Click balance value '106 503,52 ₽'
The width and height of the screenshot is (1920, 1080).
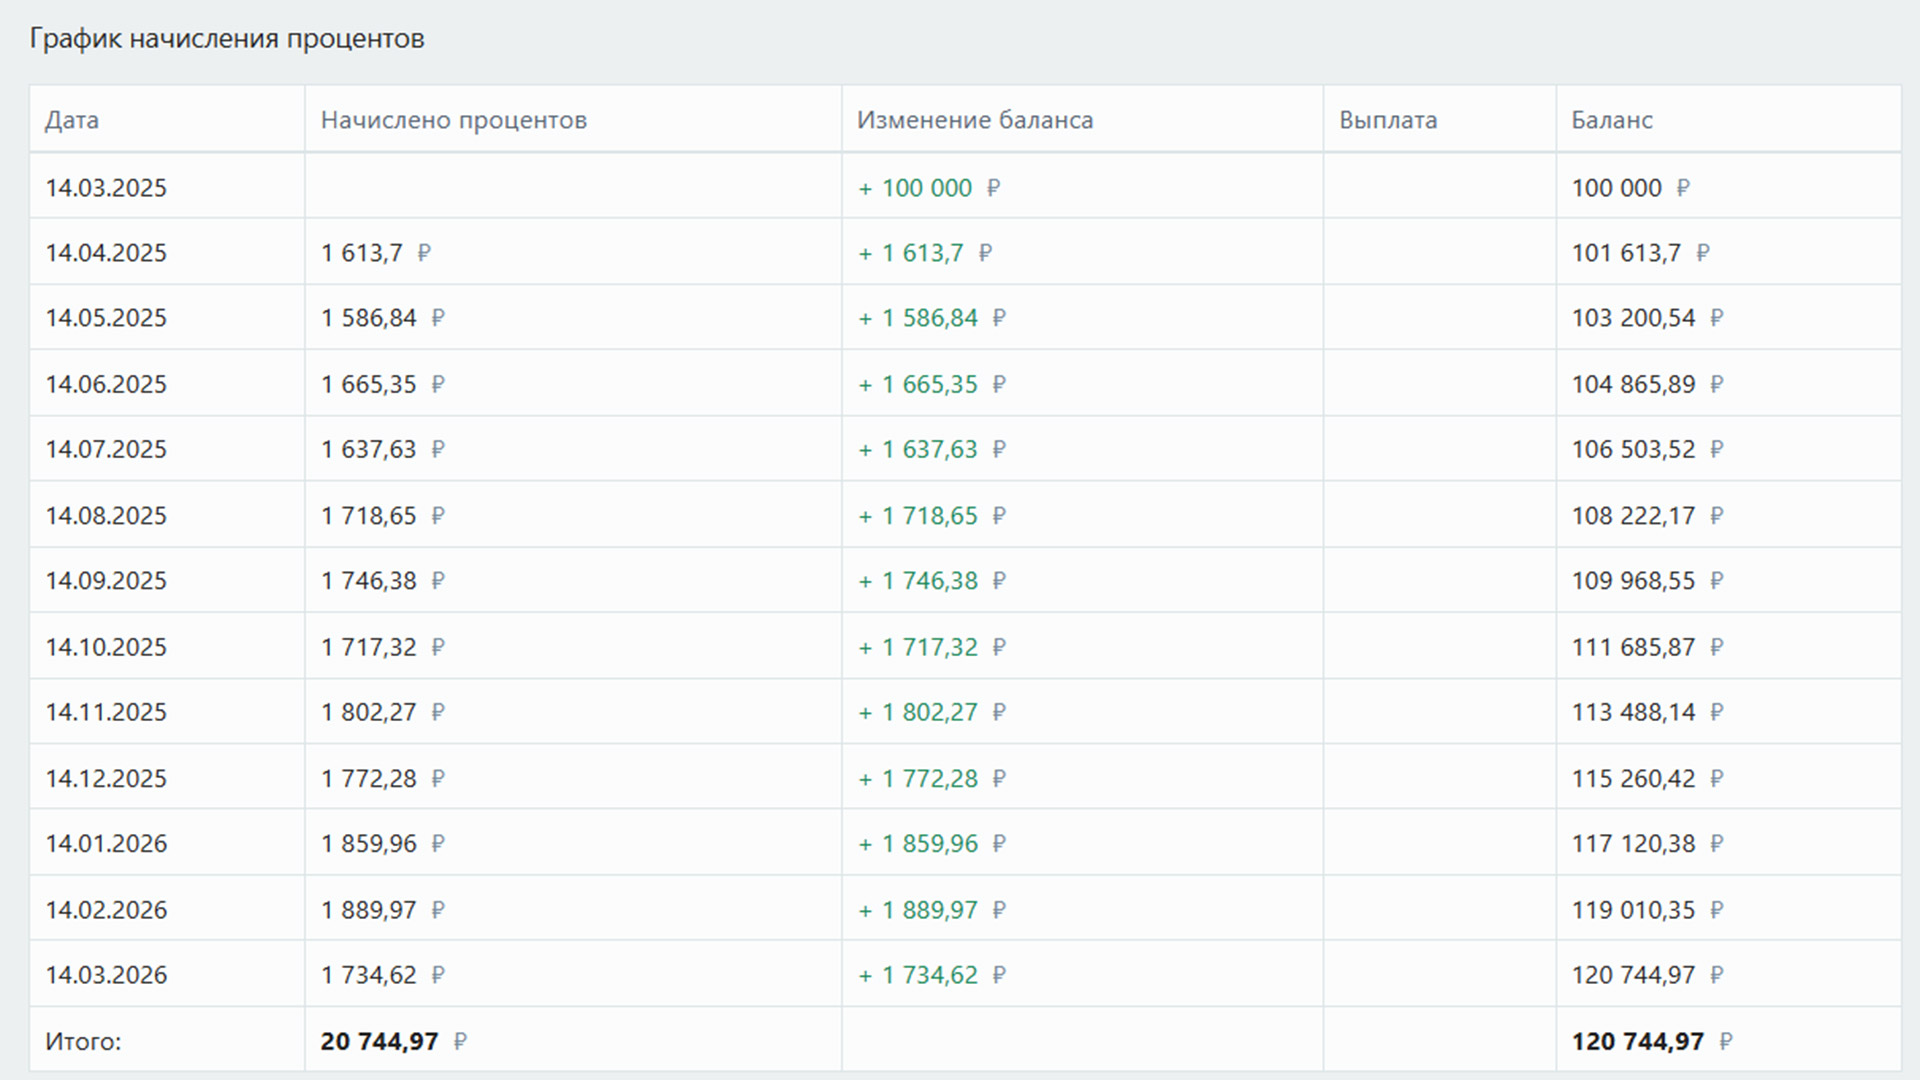pos(1648,449)
